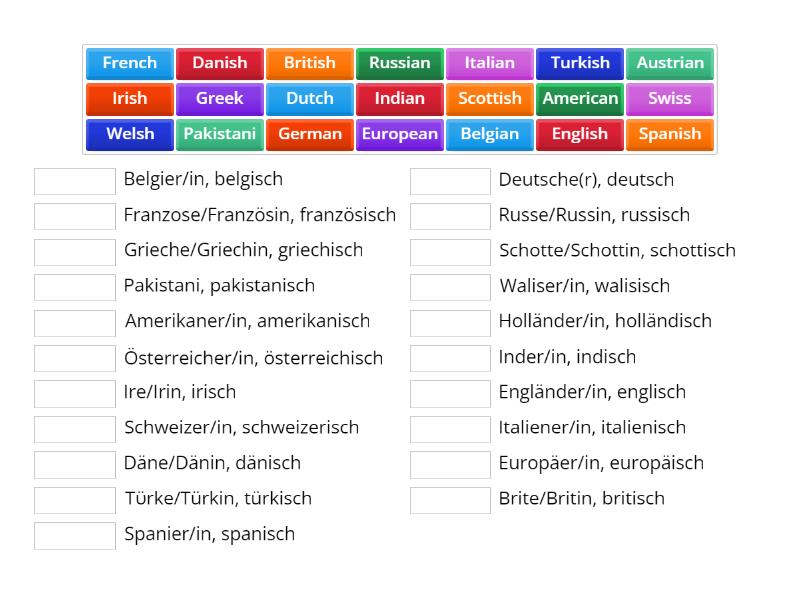This screenshot has height=600, width=800.
Task: Choose the Turkish nationality tile
Action: [580, 63]
